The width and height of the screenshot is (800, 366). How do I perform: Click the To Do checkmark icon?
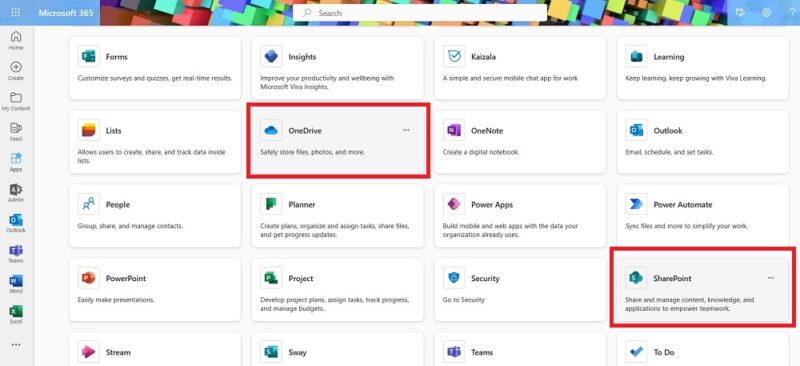[x=636, y=352]
